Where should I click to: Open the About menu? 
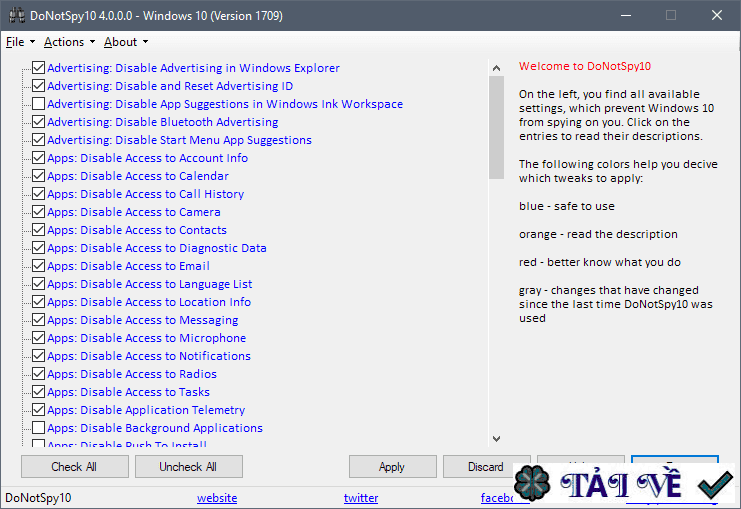point(126,42)
